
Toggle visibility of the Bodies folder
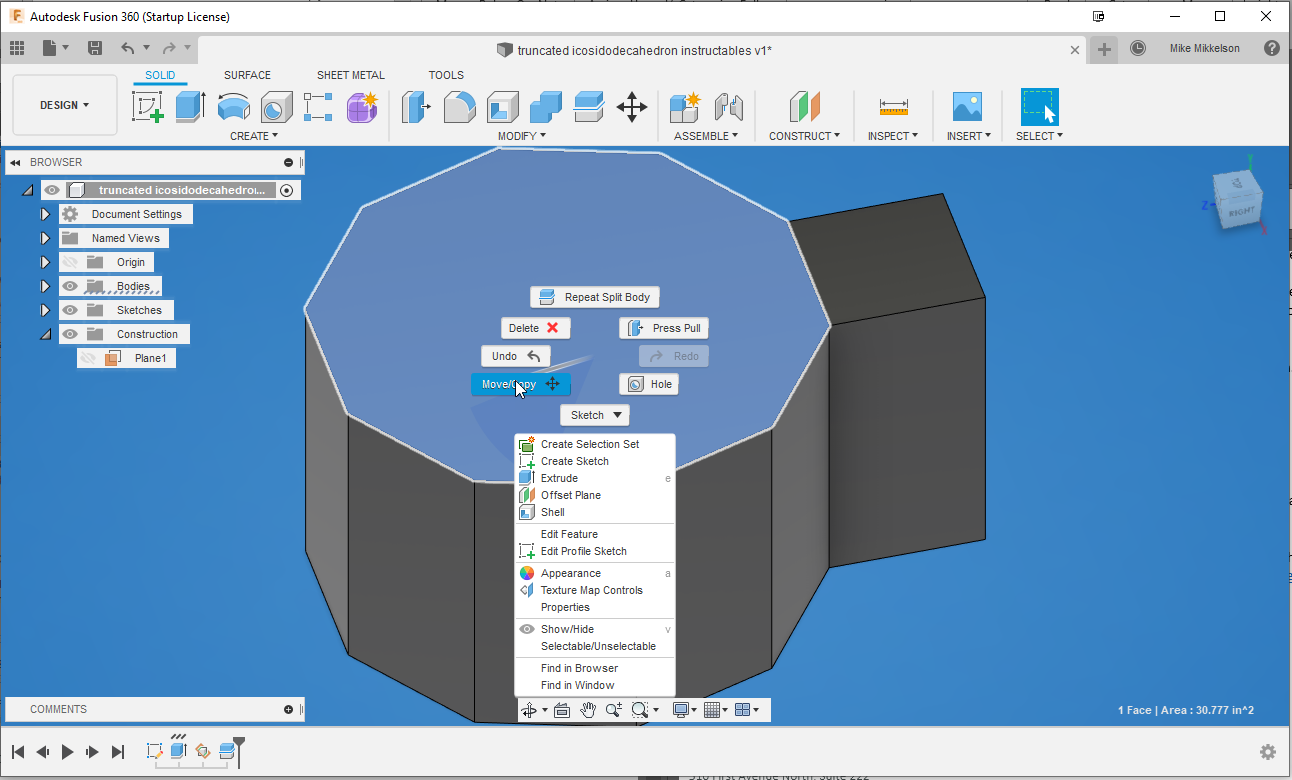click(x=69, y=285)
